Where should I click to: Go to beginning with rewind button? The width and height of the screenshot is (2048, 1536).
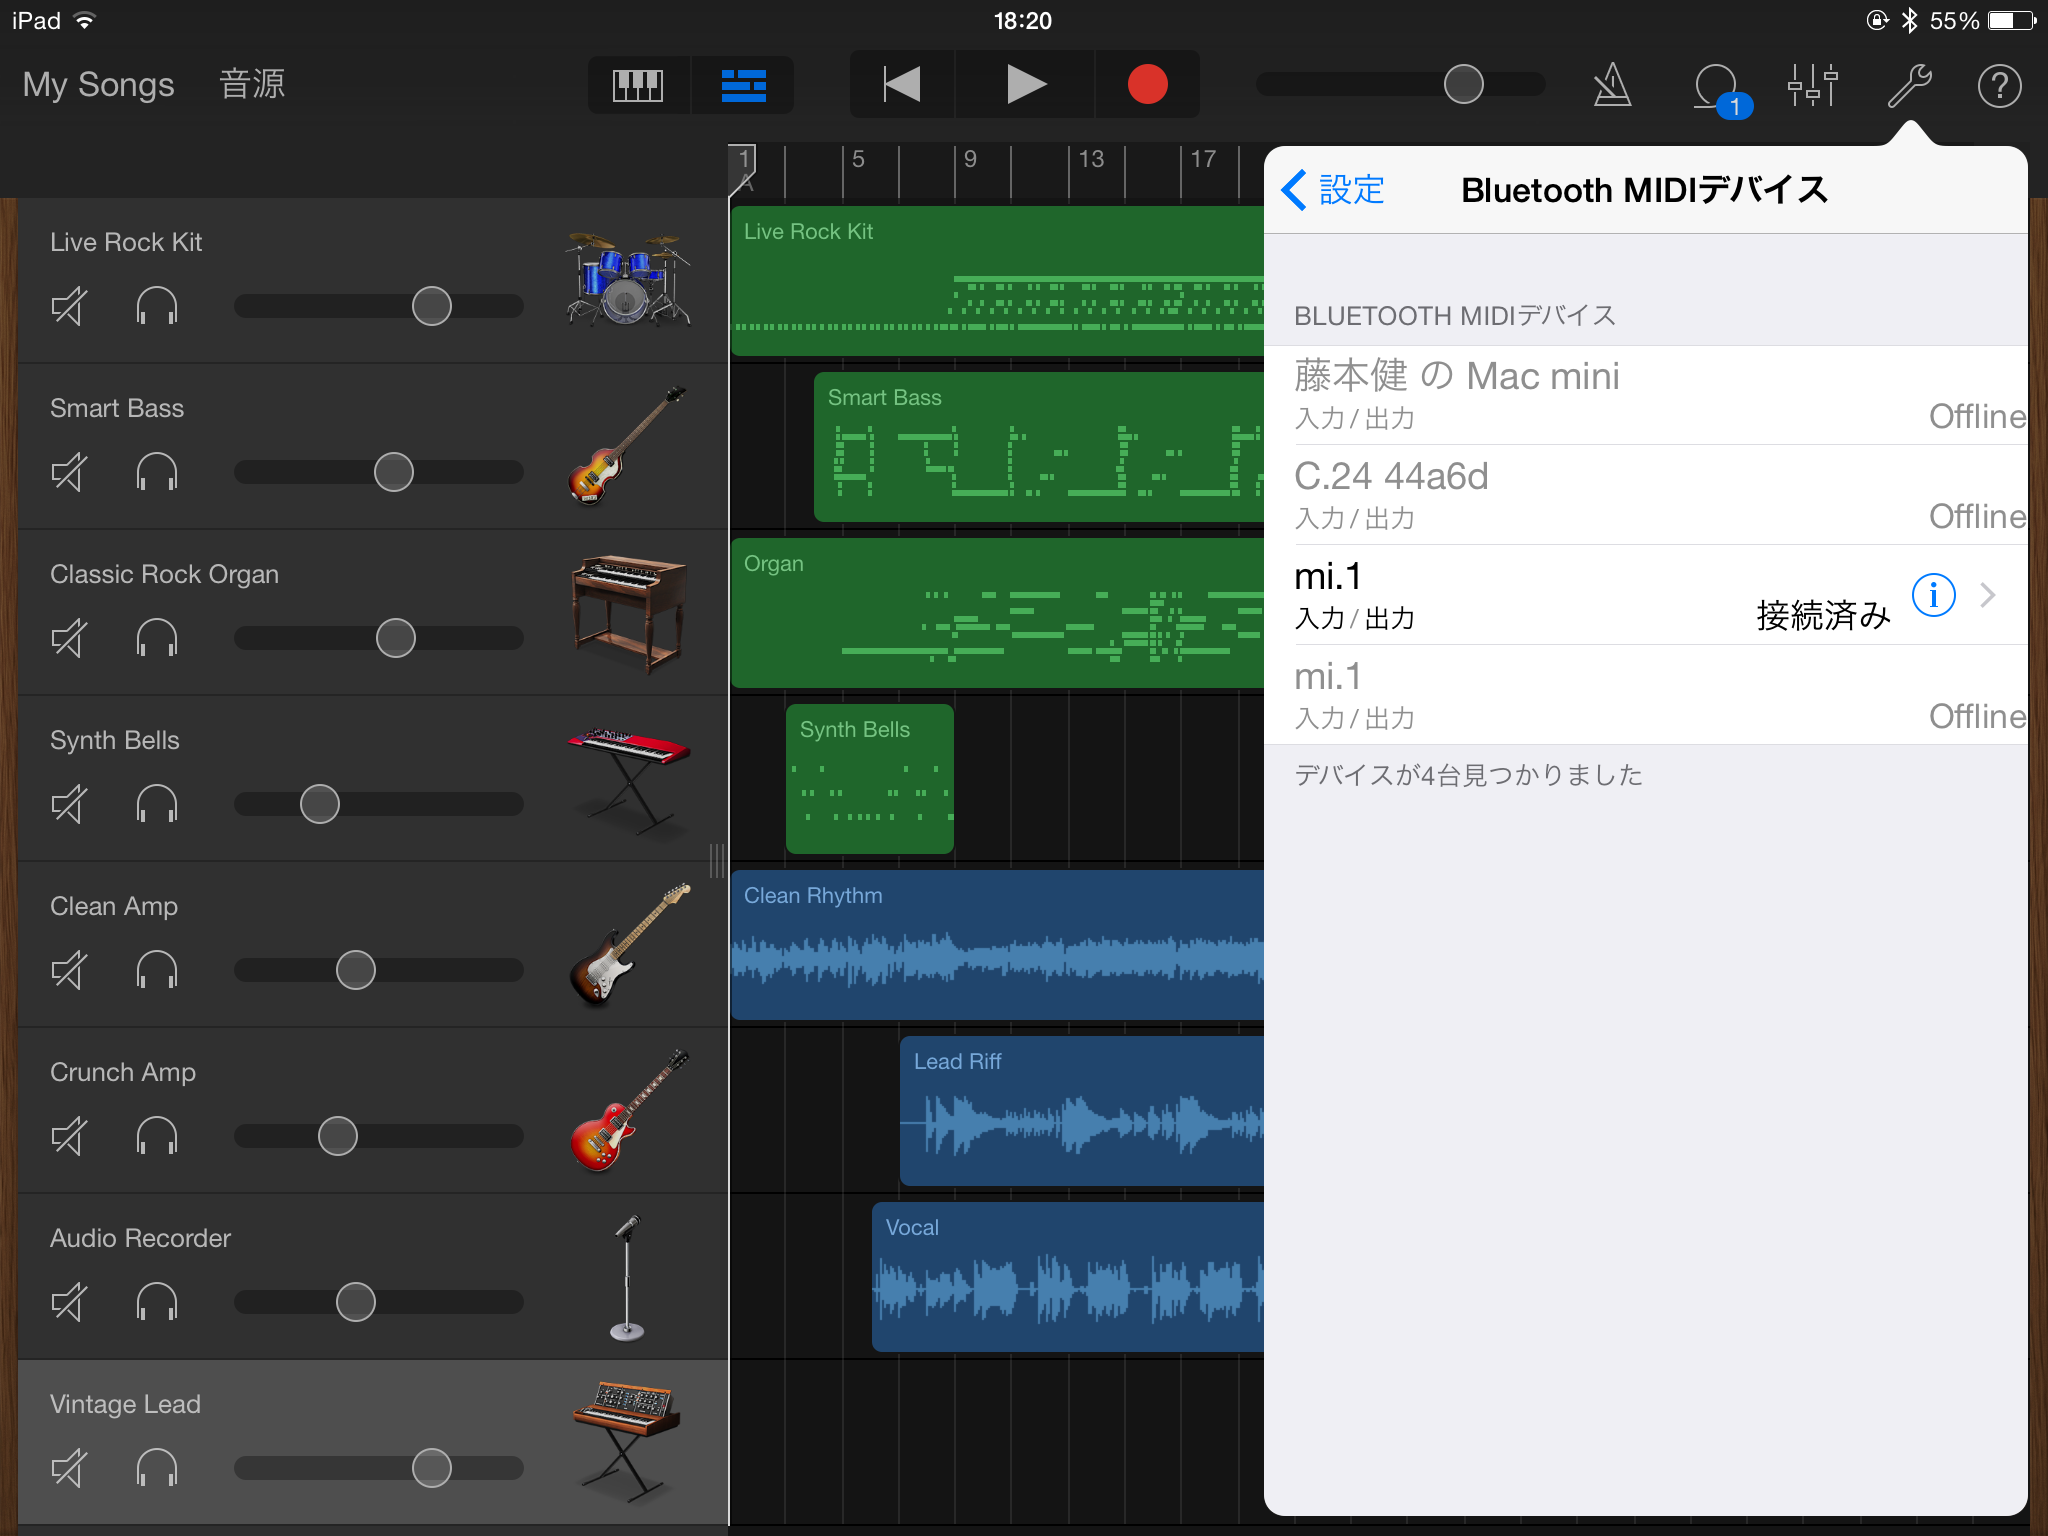[902, 85]
